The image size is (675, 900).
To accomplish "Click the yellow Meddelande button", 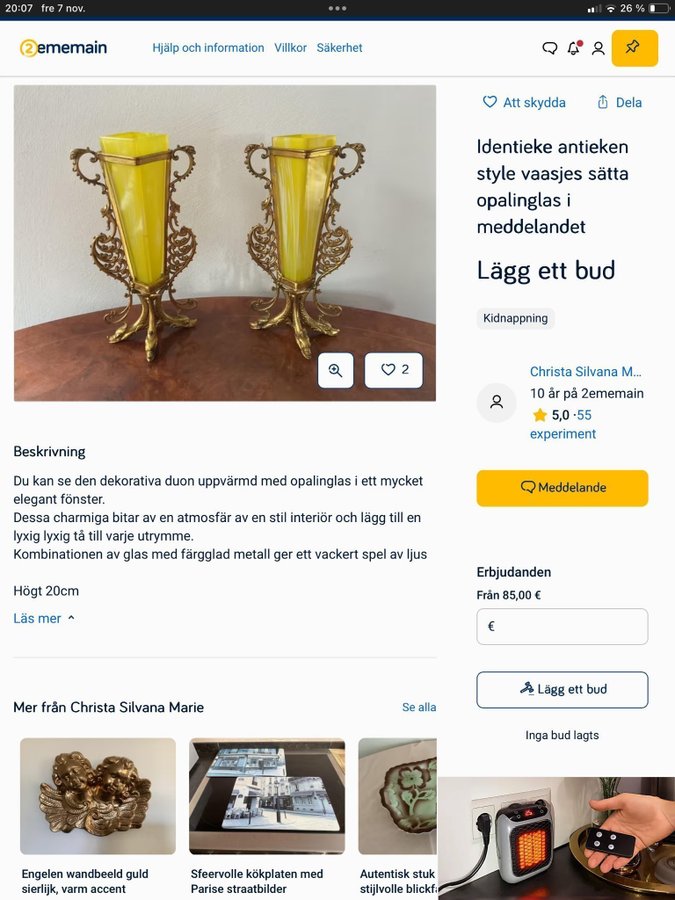I will pos(562,488).
